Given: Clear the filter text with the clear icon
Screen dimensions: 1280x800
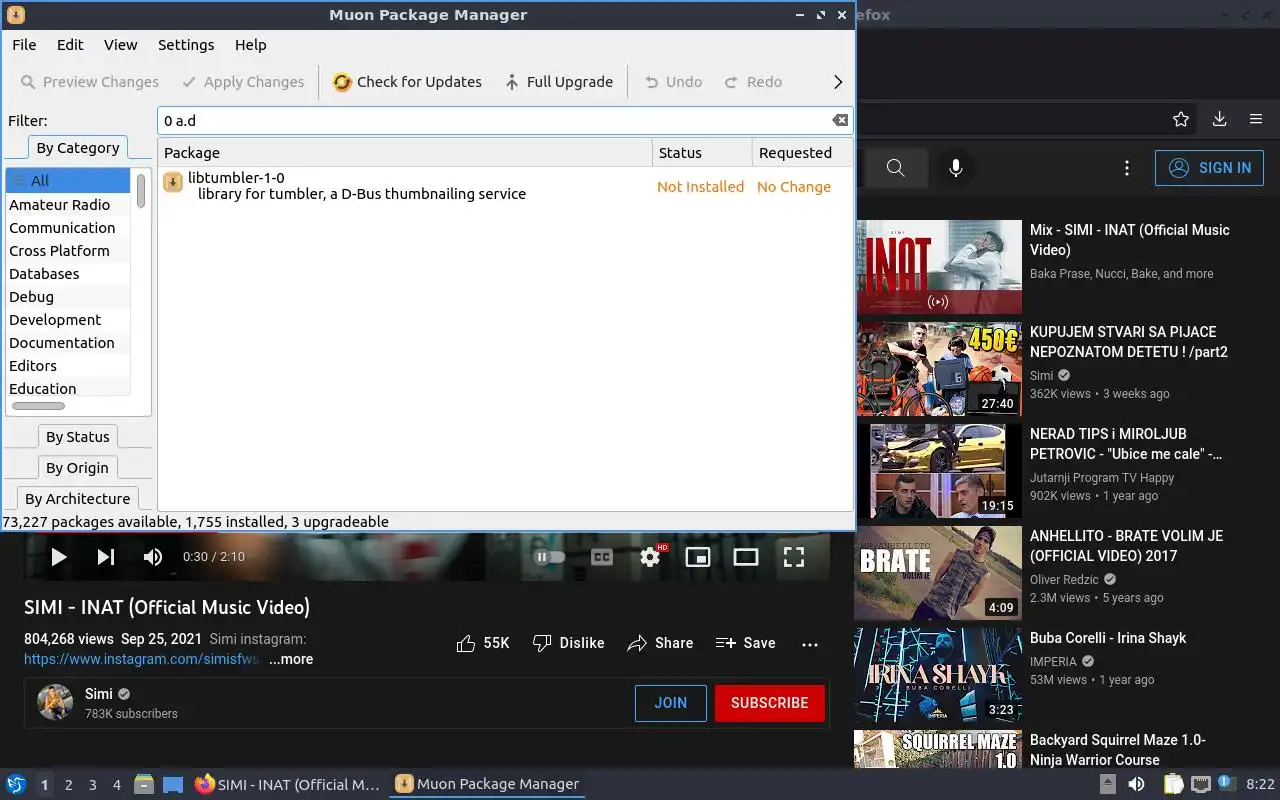Looking at the screenshot, I should tap(840, 120).
